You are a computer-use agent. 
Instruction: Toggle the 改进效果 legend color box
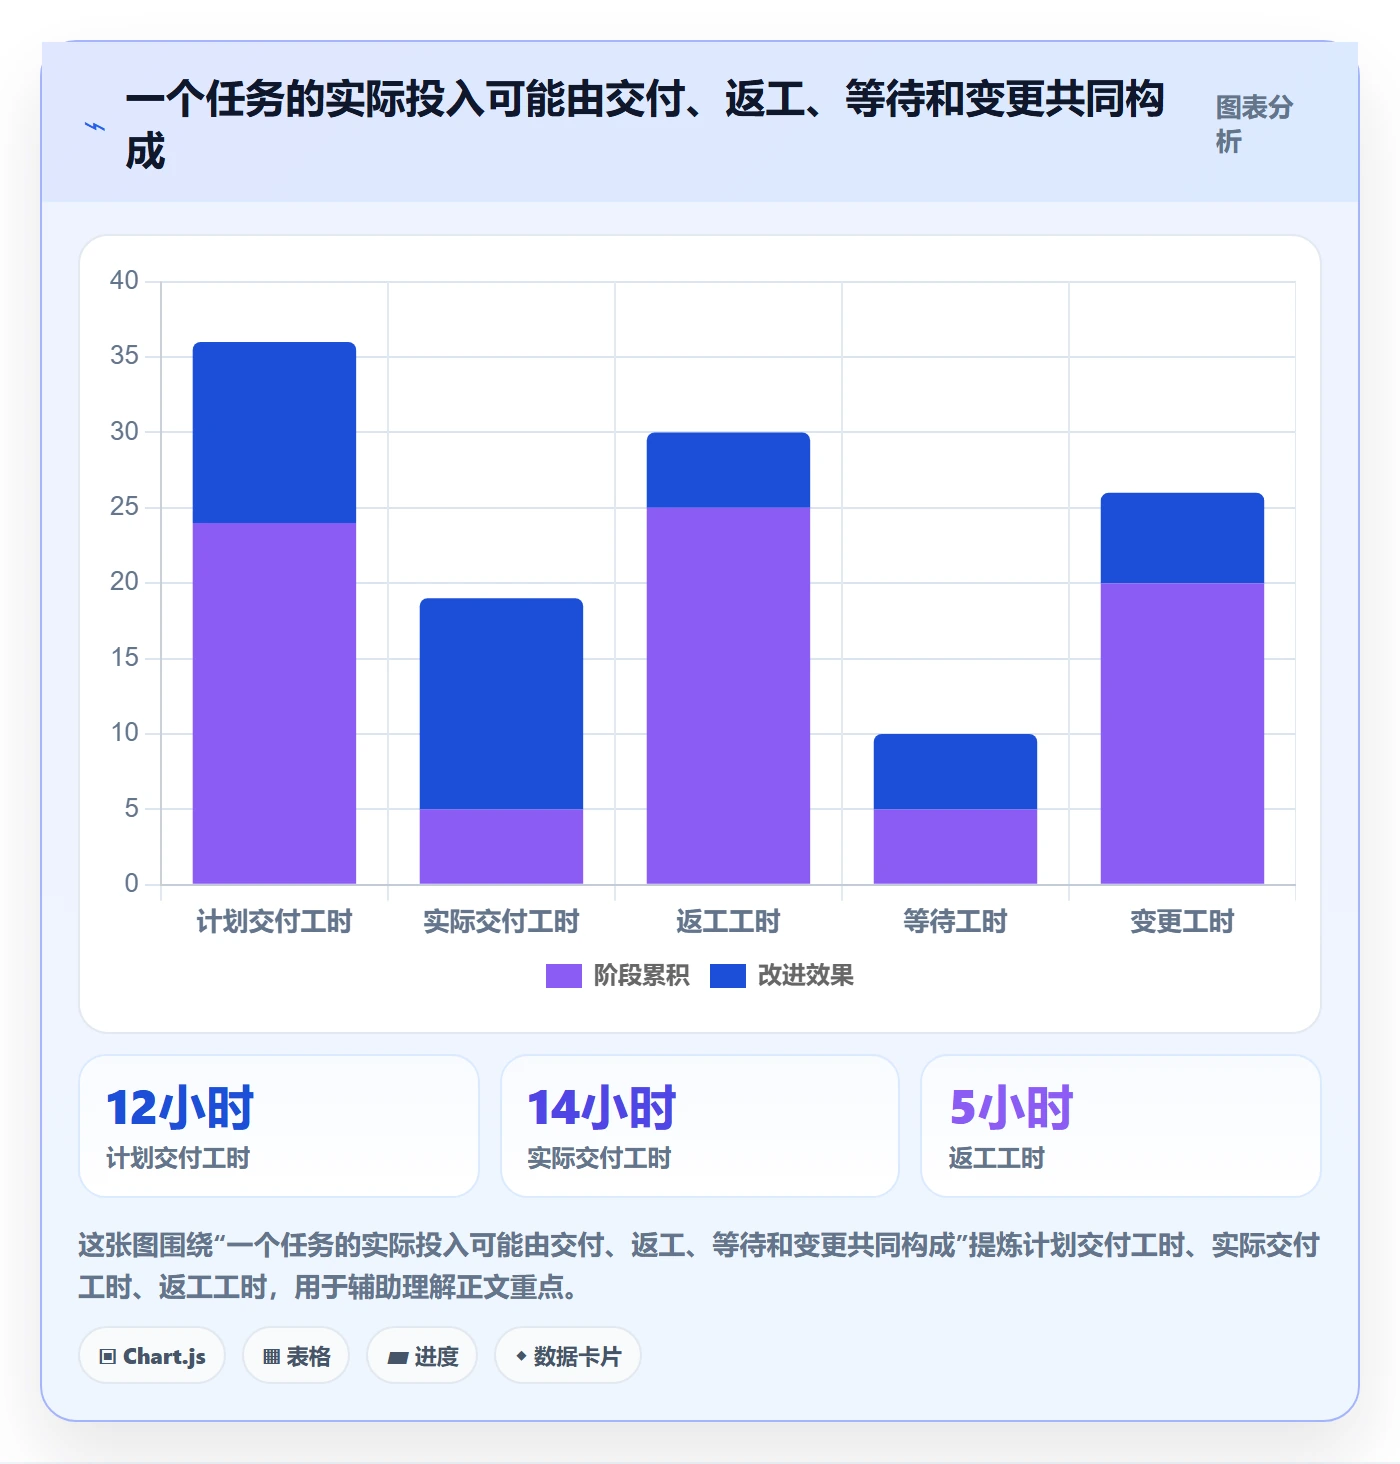[728, 976]
